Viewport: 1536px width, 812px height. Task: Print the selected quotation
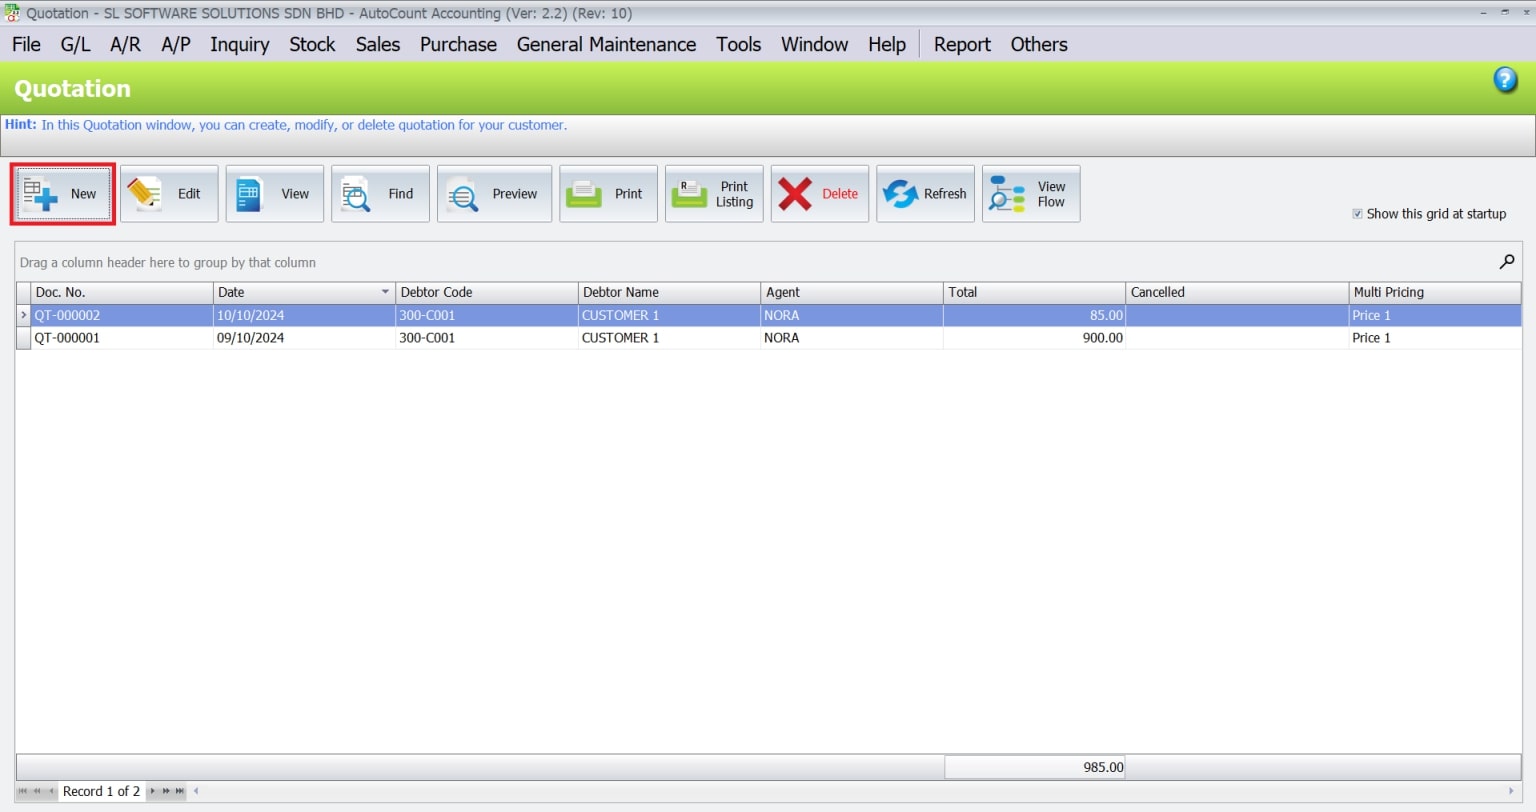point(608,193)
